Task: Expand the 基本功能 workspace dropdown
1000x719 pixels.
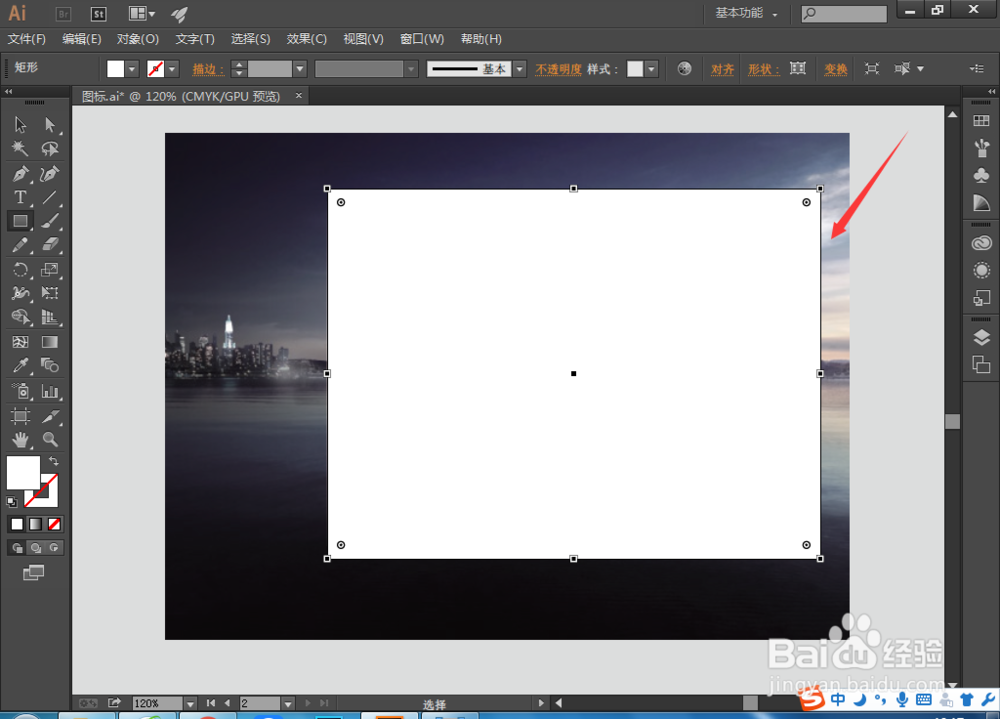Action: pos(775,14)
